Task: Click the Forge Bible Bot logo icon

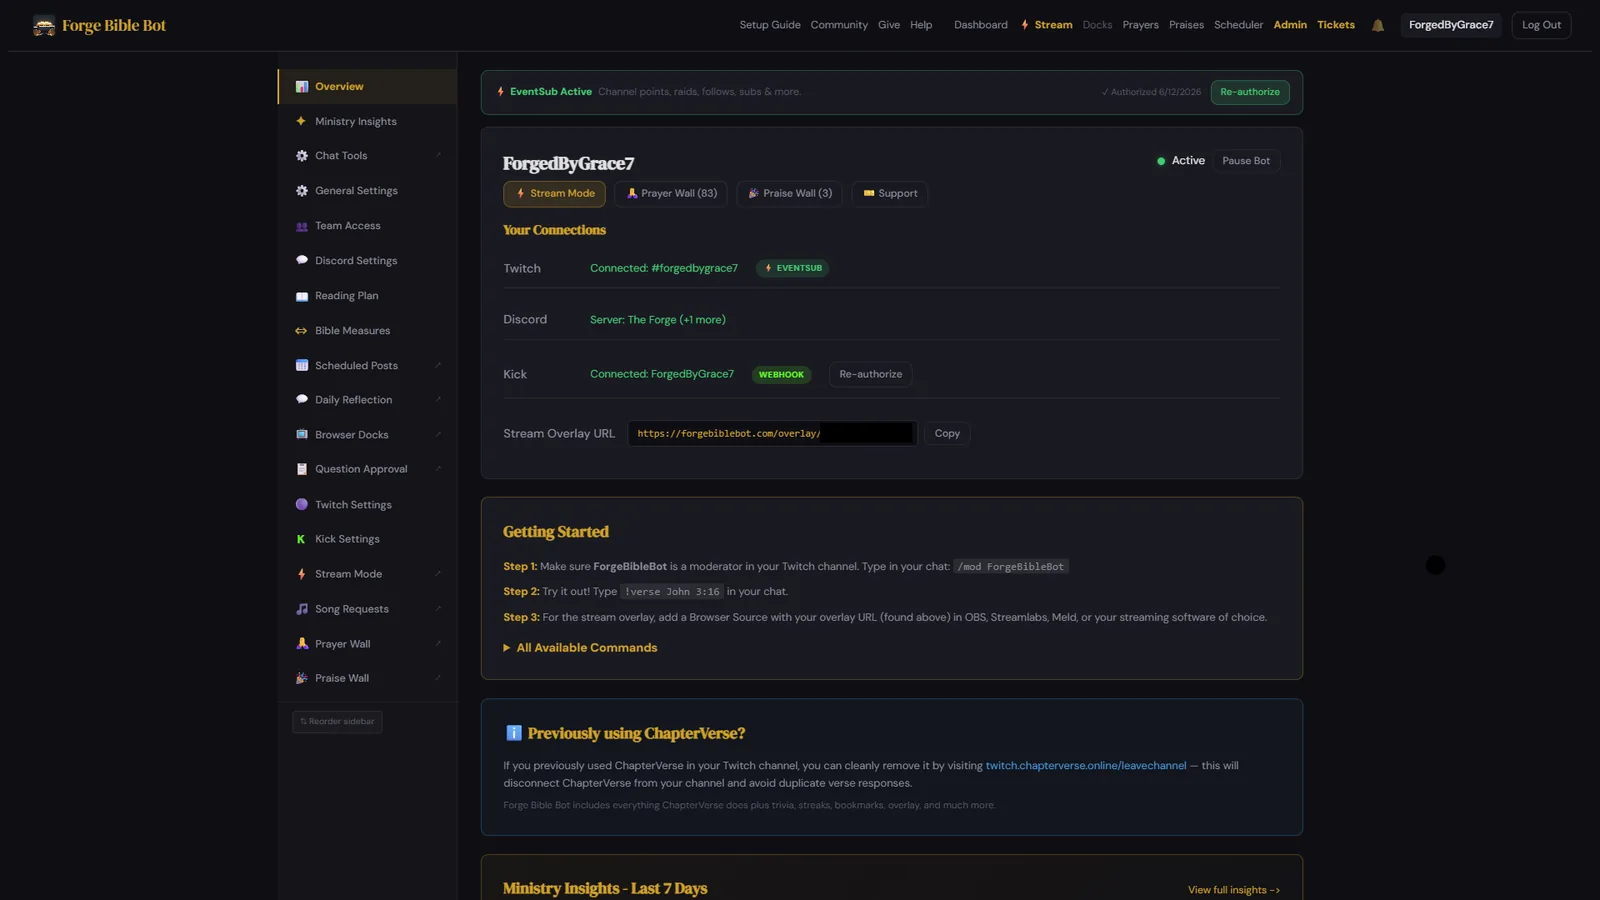Action: (44, 26)
